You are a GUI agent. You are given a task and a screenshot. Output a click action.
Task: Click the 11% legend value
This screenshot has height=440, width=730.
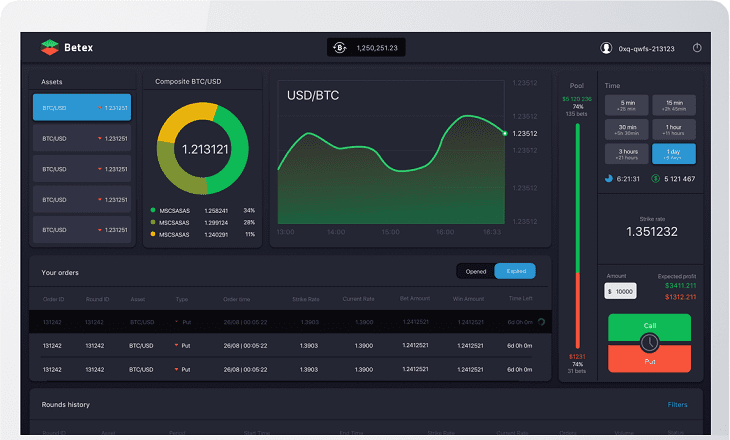tap(250, 234)
